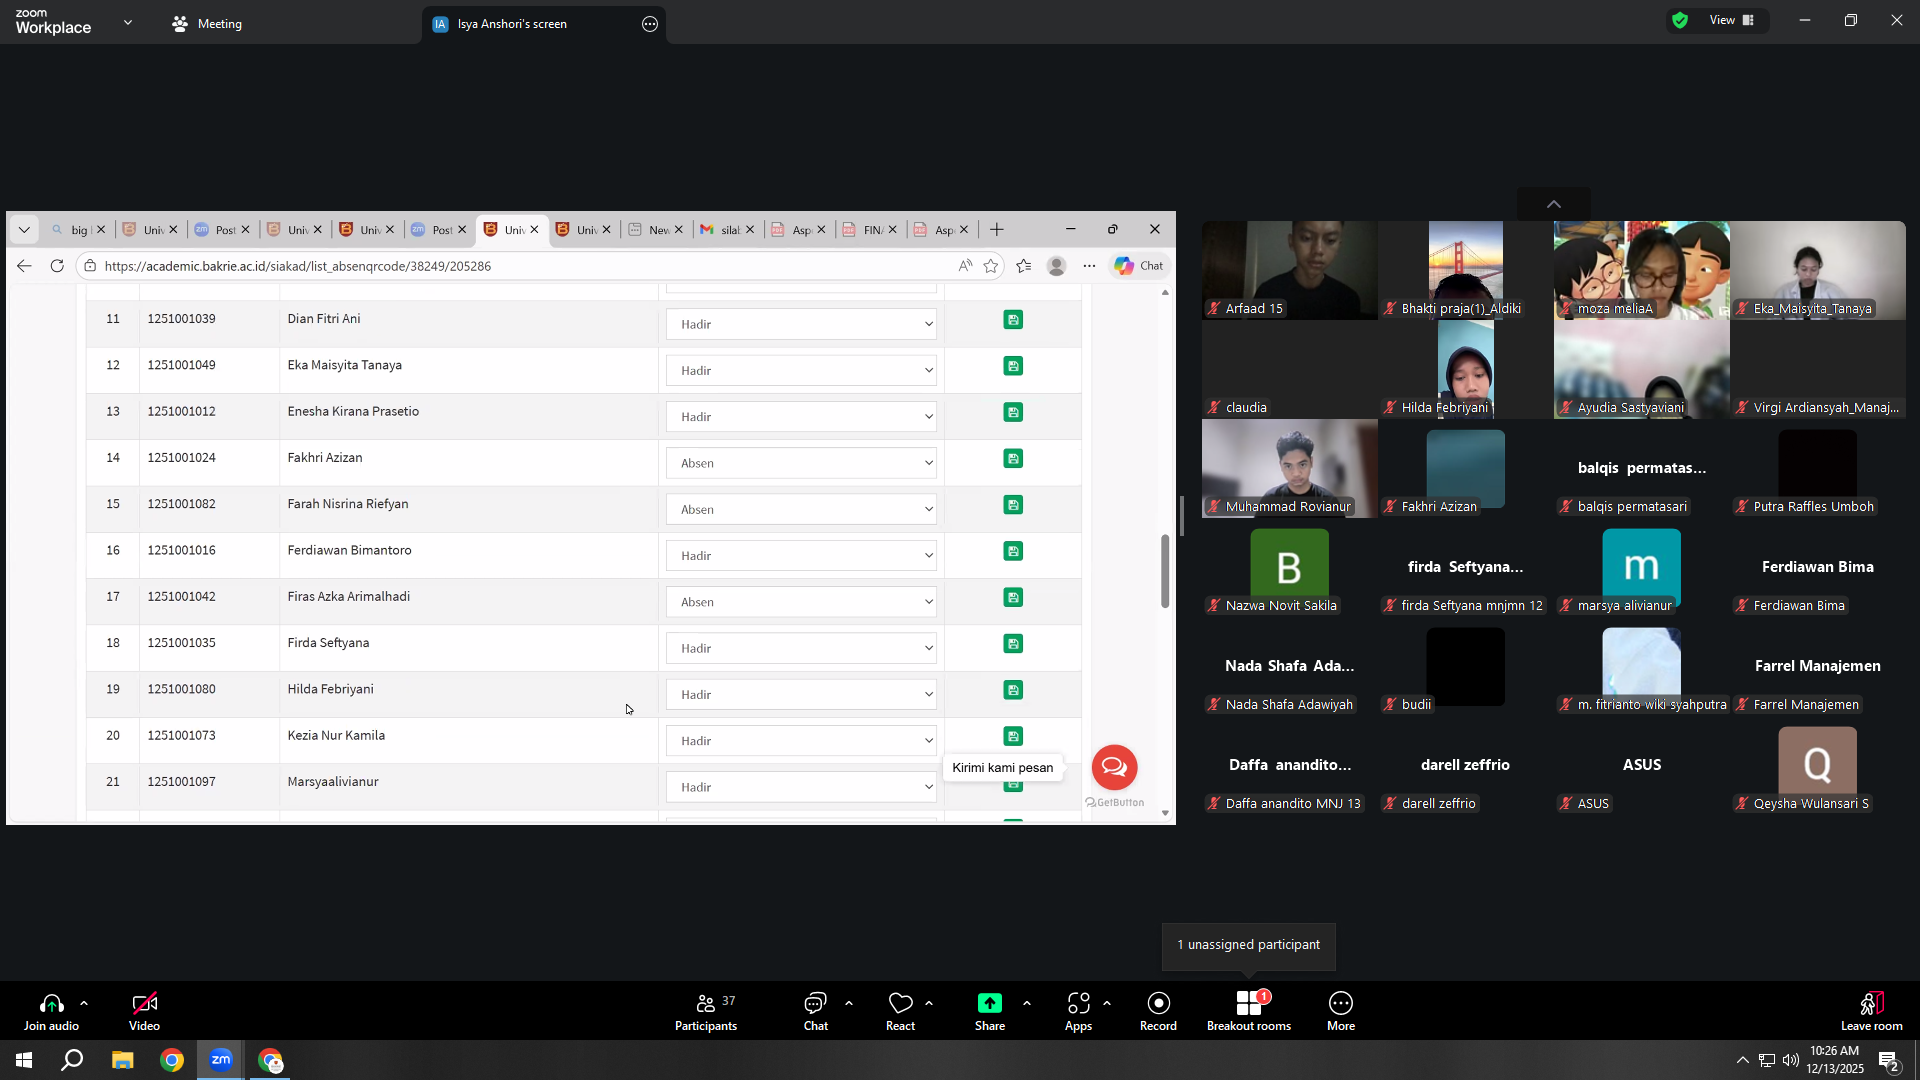Save attendance for Kezia Nur Kamila
Image resolution: width=1920 pixels, height=1080 pixels.
point(1013,736)
